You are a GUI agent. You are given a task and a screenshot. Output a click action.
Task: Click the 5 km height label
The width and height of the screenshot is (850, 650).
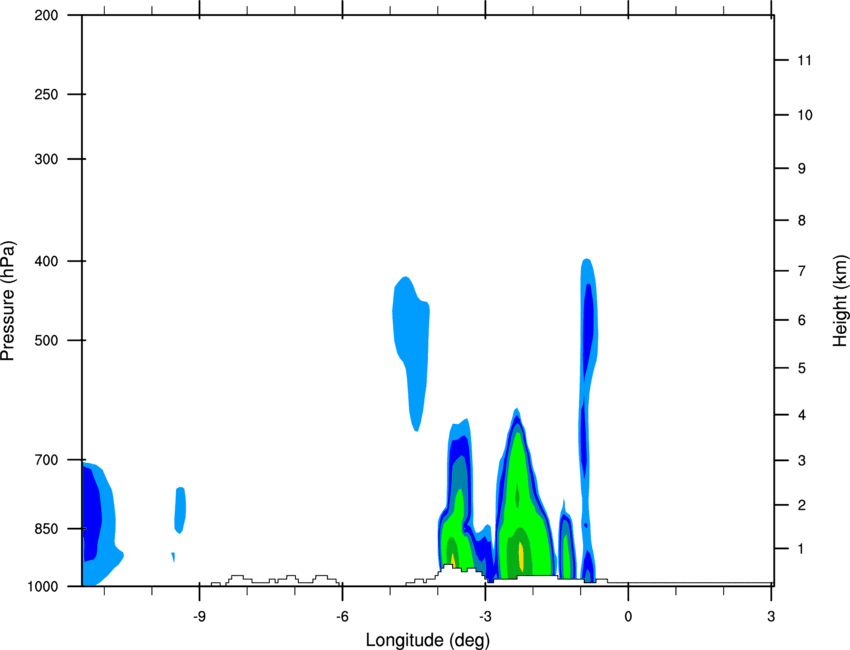coord(802,369)
